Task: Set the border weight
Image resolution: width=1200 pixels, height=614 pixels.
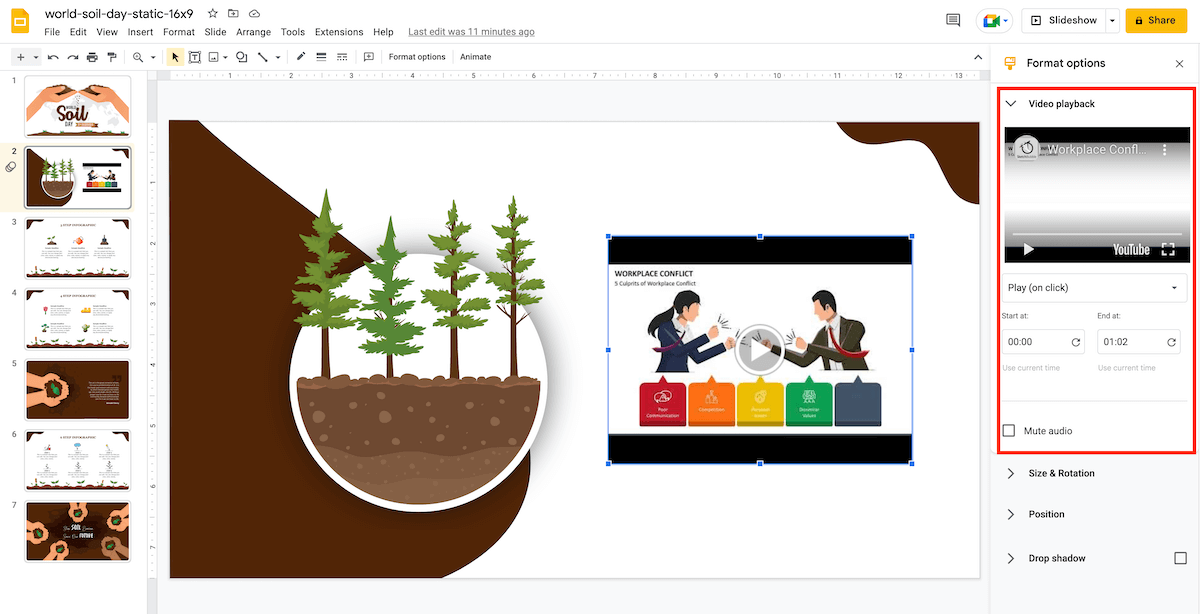Action: pyautogui.click(x=321, y=57)
